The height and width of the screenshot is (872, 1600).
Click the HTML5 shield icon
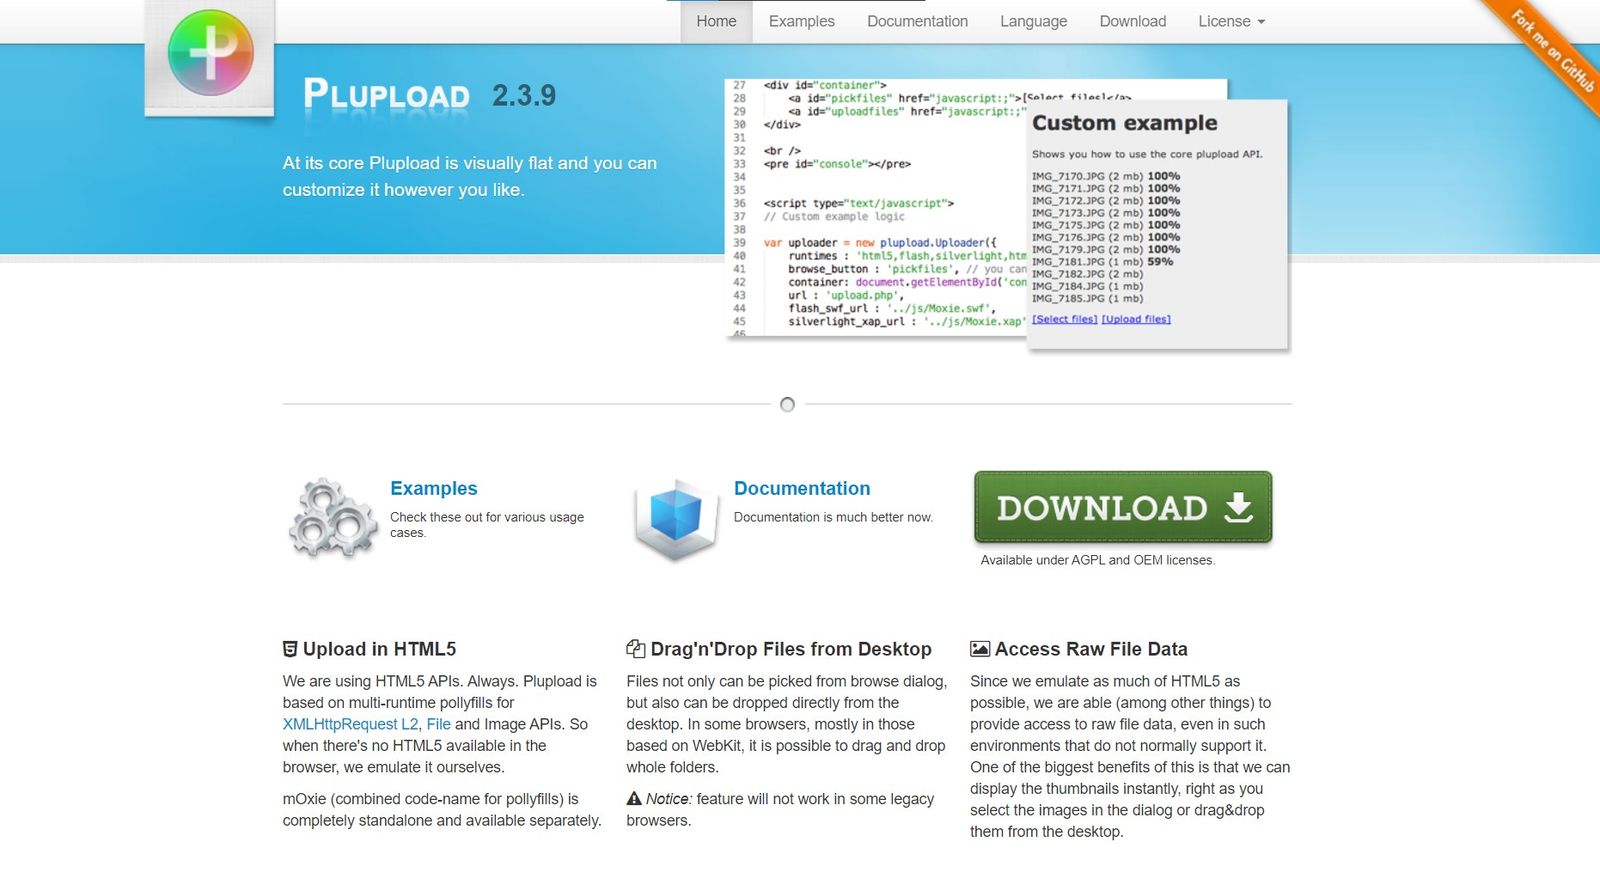(x=290, y=649)
